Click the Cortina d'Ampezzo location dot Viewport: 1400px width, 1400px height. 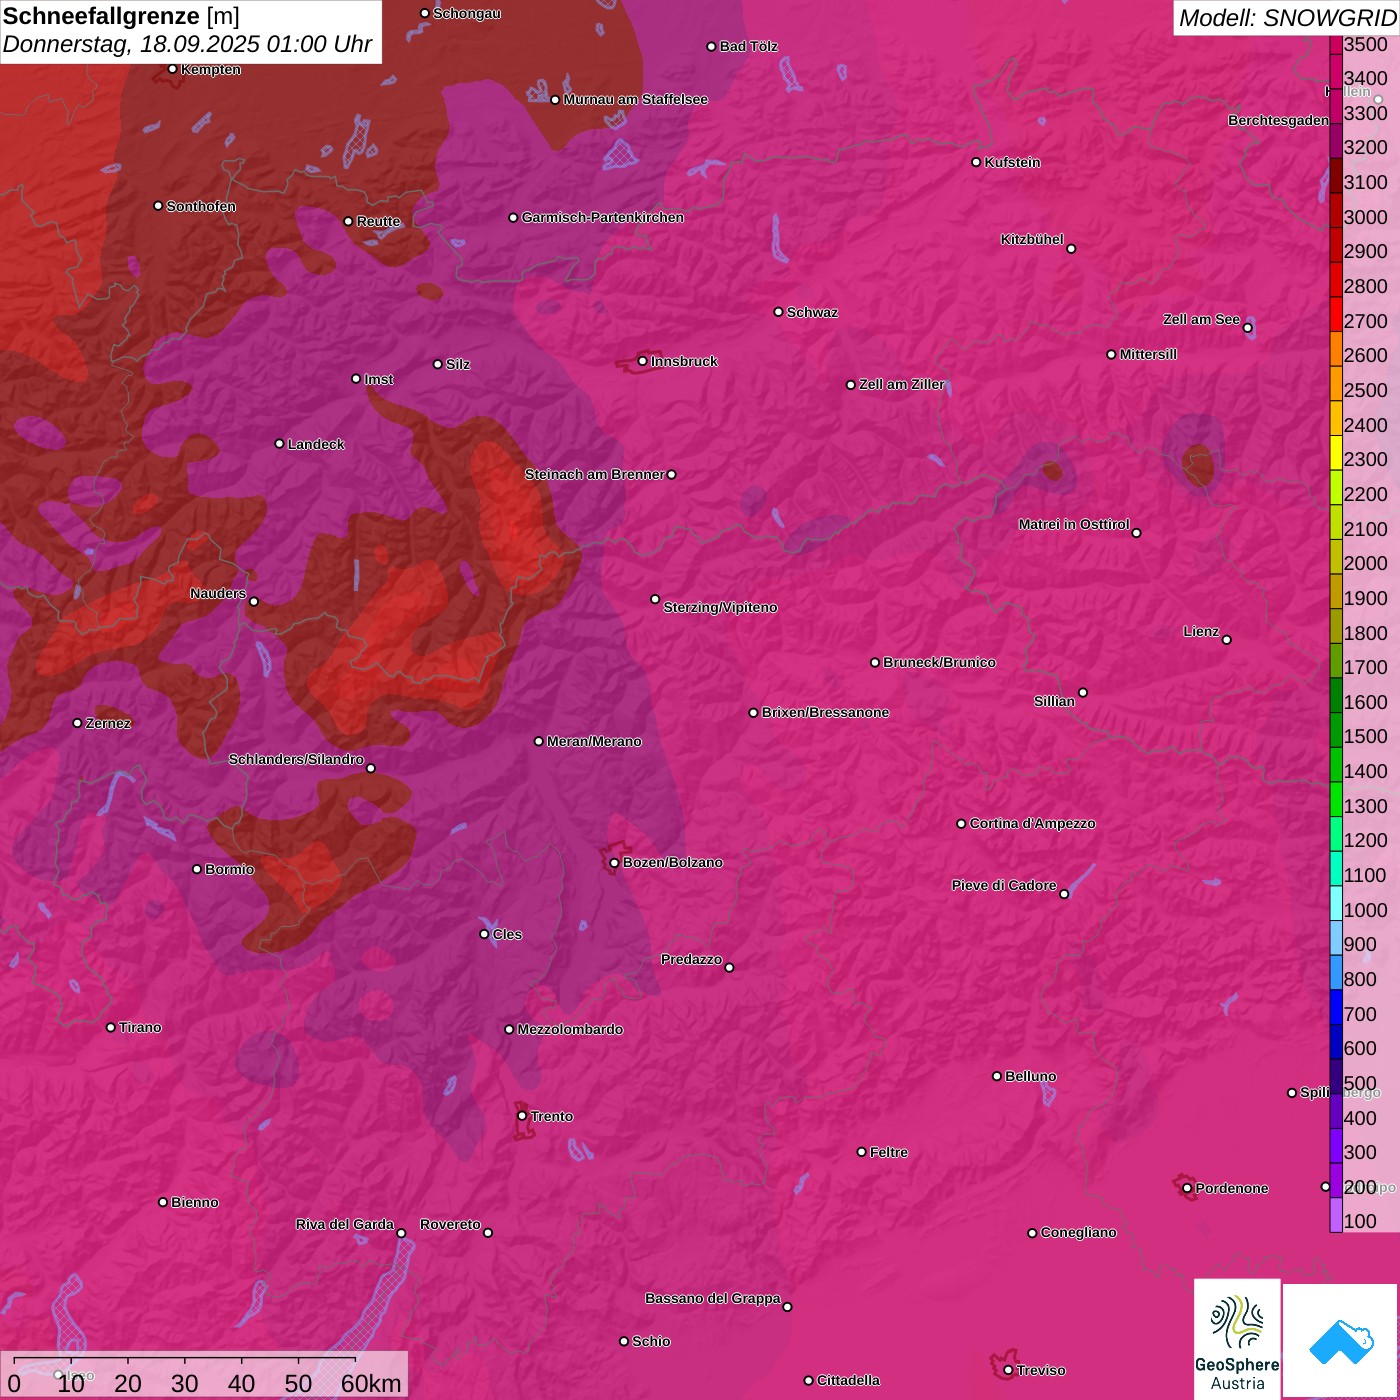click(961, 824)
